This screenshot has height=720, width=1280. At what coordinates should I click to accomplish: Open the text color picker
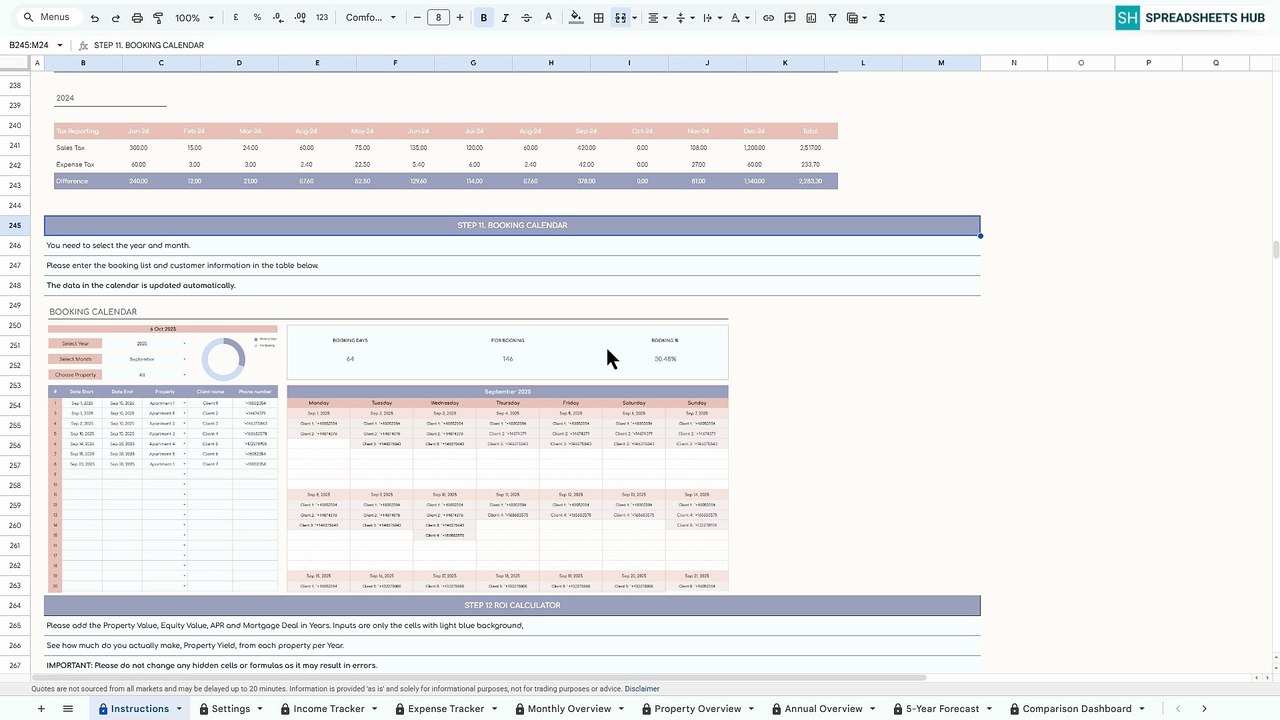click(x=548, y=18)
